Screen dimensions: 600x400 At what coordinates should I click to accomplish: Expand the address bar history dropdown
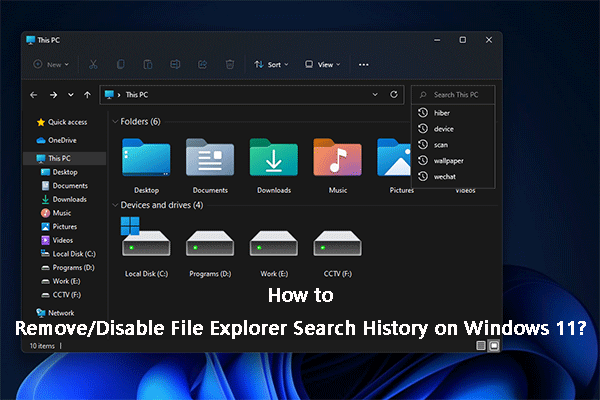375,95
